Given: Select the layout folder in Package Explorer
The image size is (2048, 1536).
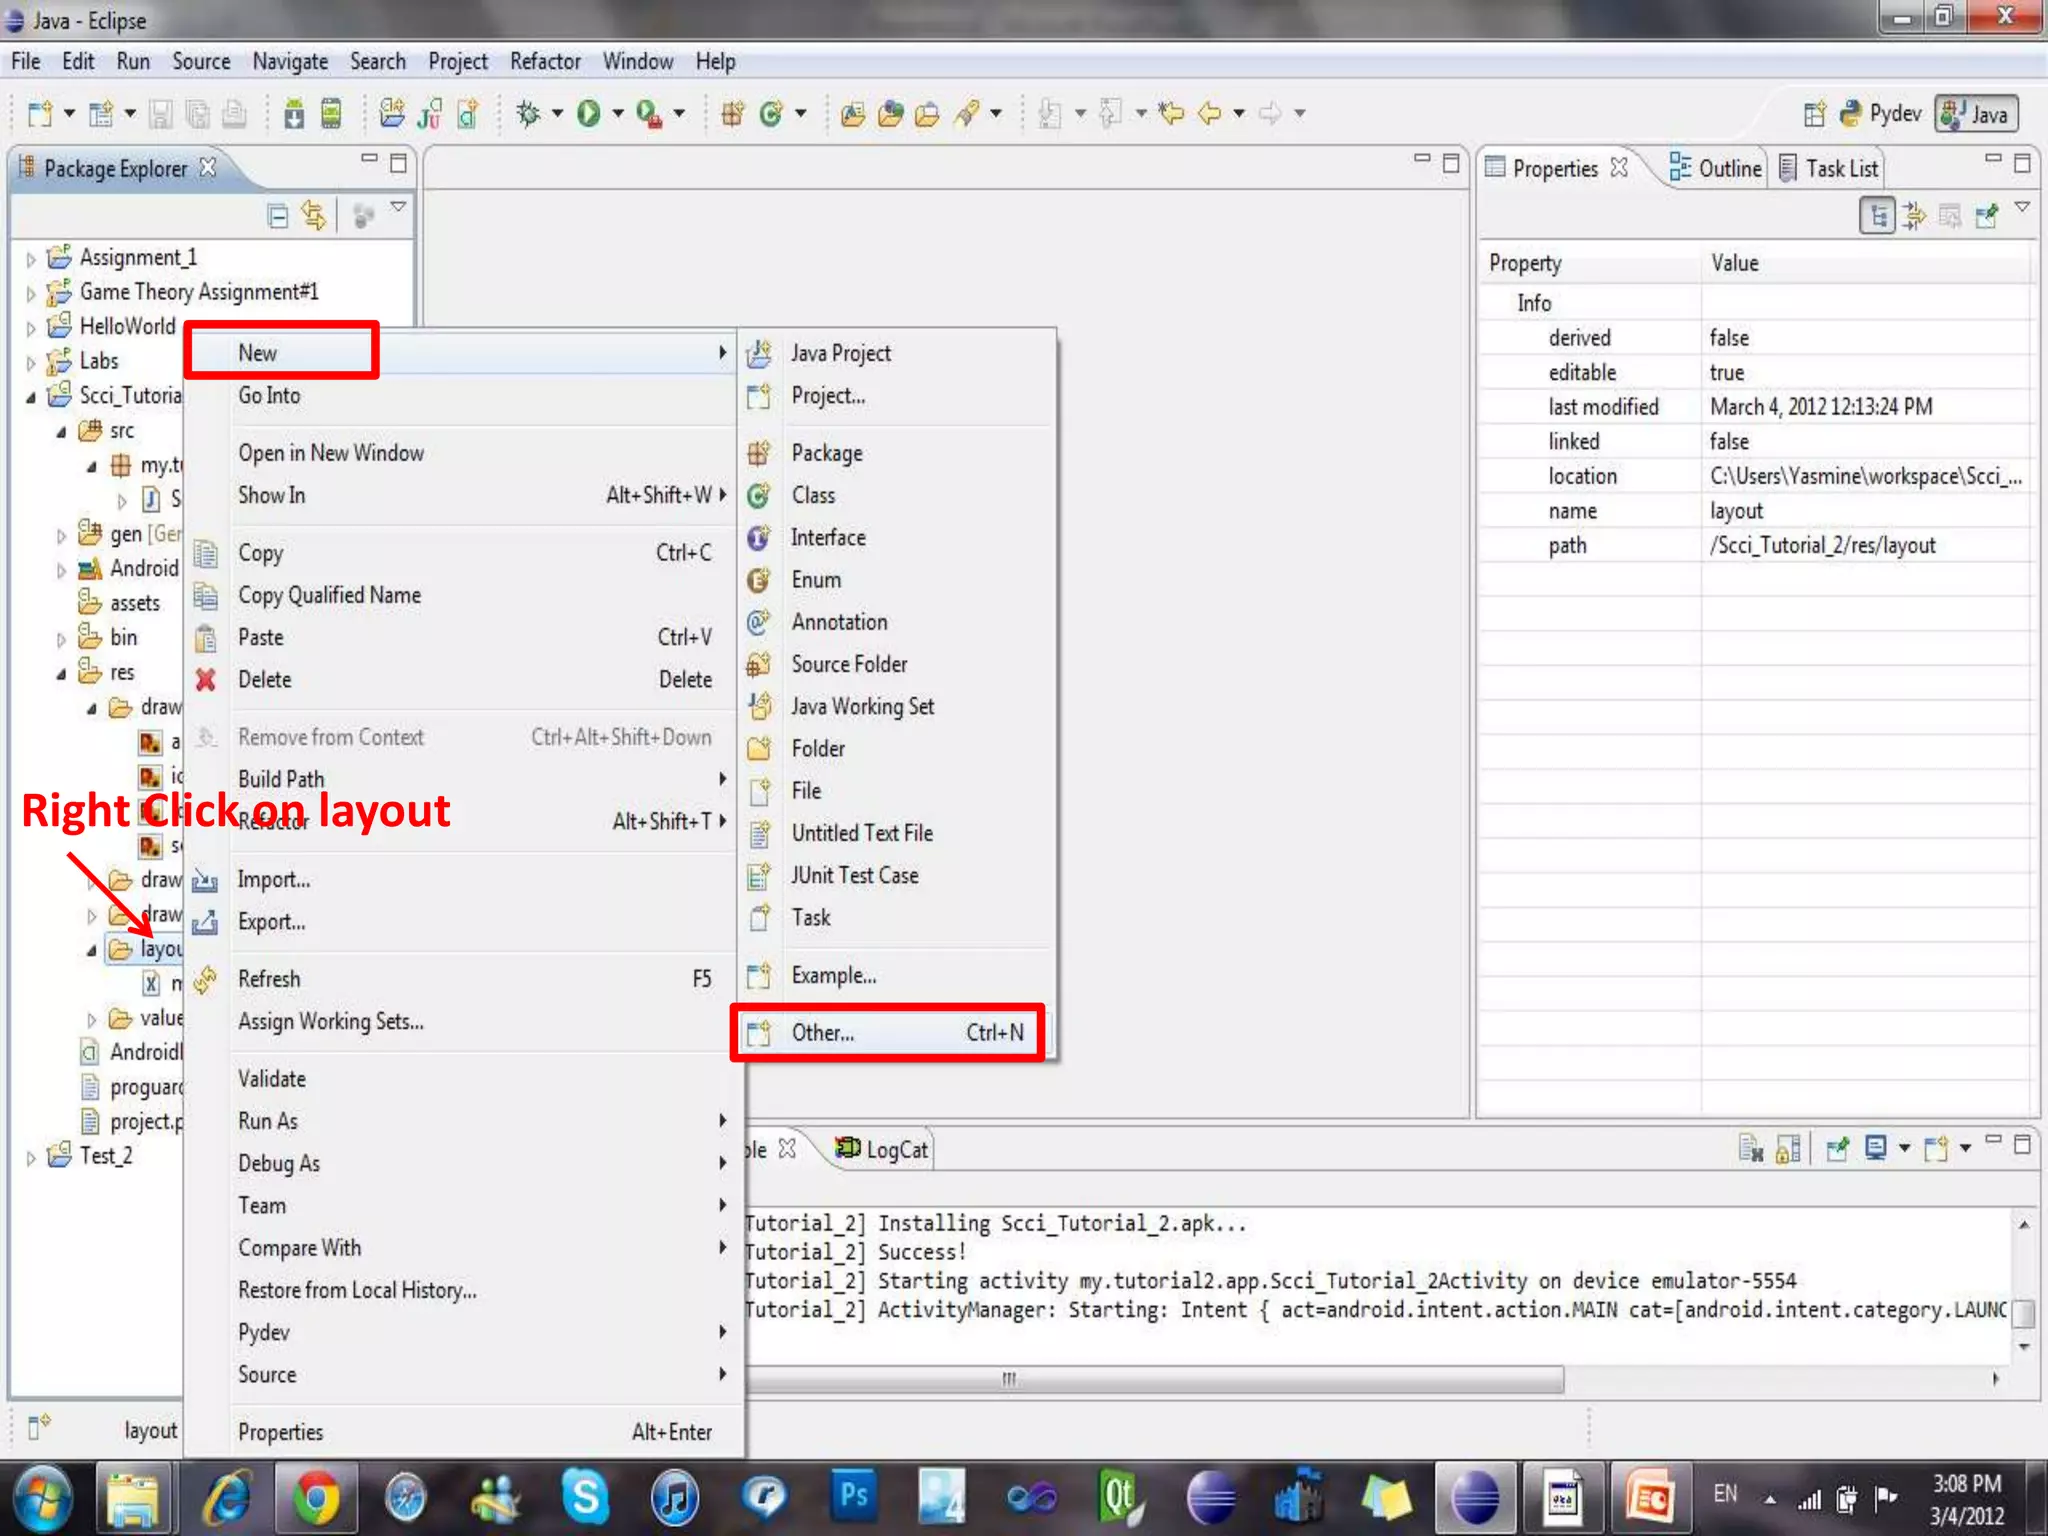Looking at the screenshot, I should [x=146, y=949].
